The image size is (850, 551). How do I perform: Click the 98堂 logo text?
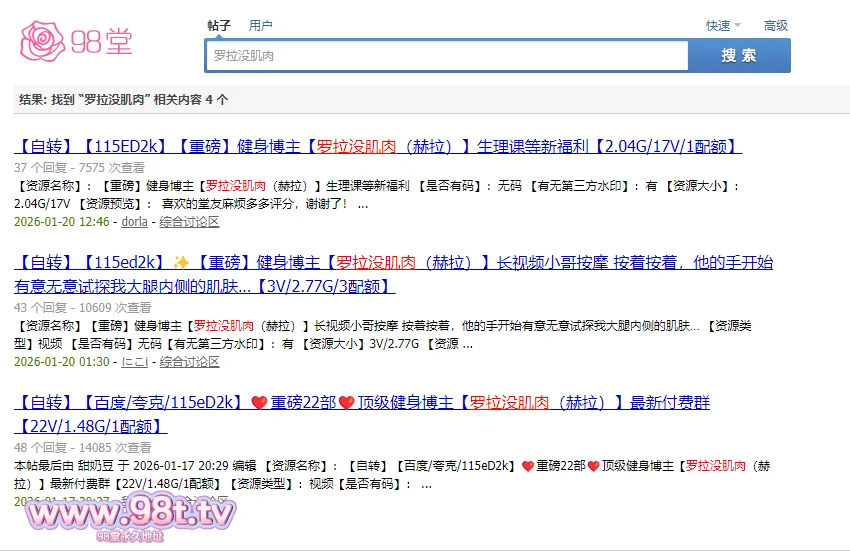pos(101,41)
